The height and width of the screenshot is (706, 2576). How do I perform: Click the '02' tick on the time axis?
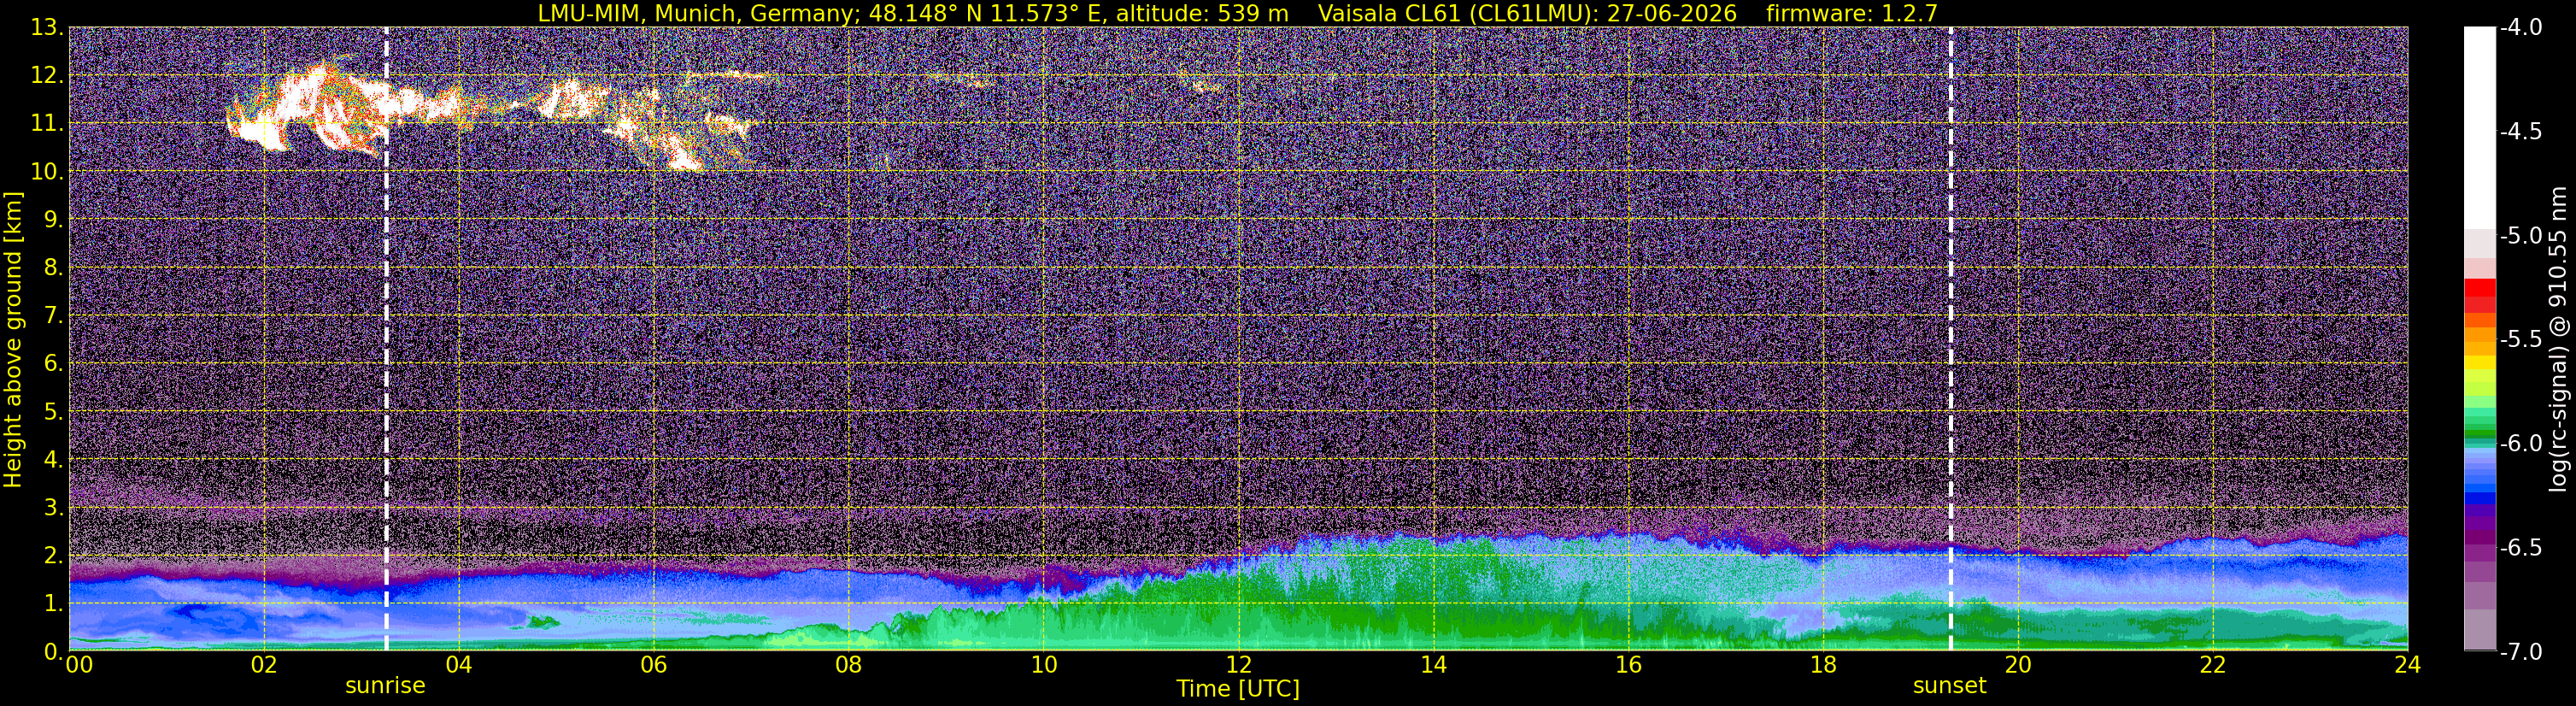coord(263,665)
